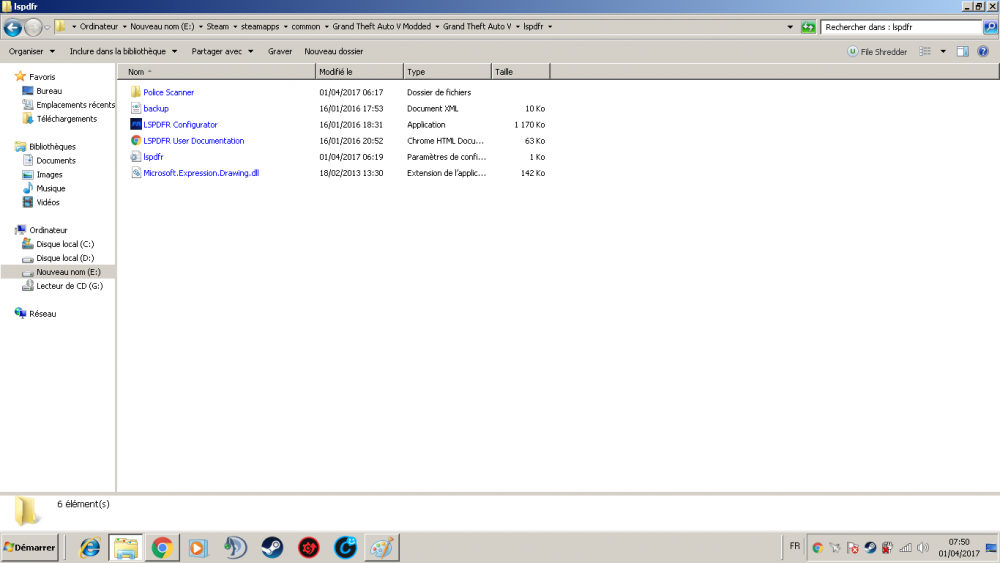Open Téléchargements in the sidebar
Screen dimensions: 1000x563
pos(66,119)
